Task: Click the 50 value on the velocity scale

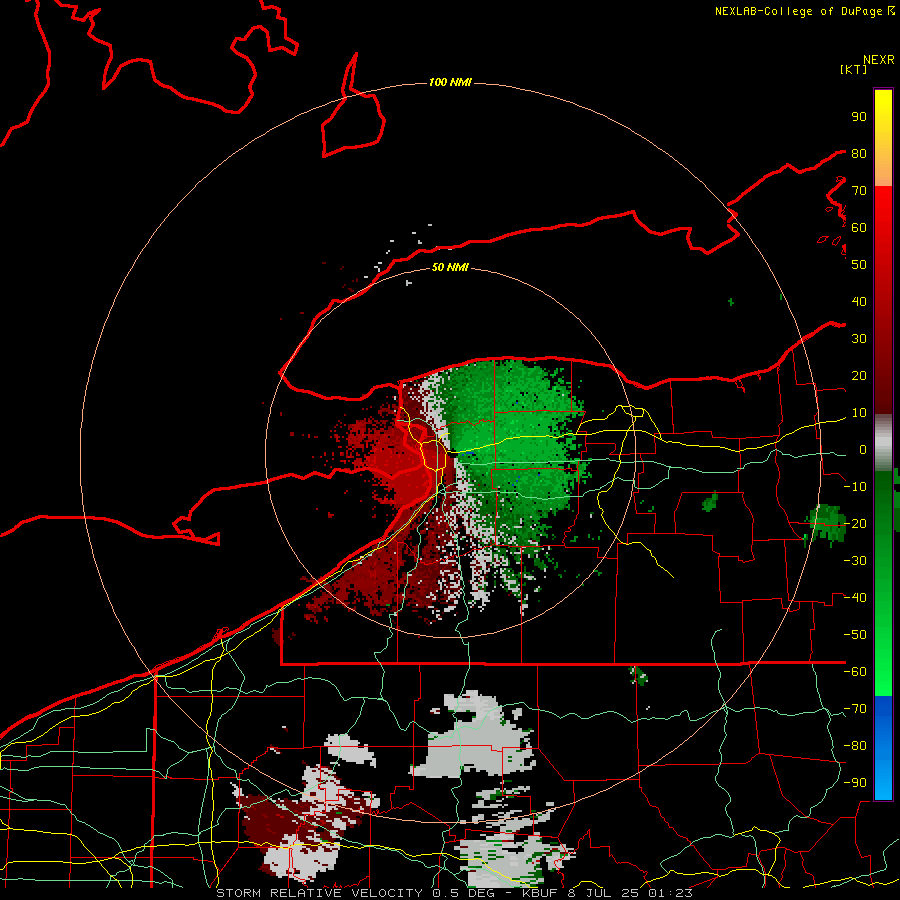Action: 859,265
